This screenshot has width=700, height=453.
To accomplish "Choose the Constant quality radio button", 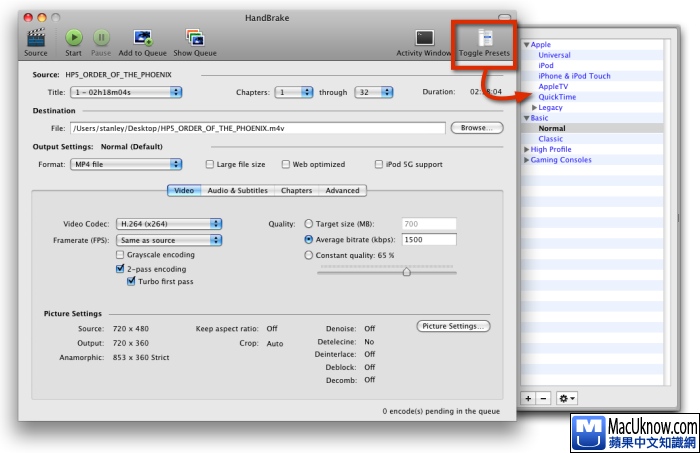I will tap(308, 255).
